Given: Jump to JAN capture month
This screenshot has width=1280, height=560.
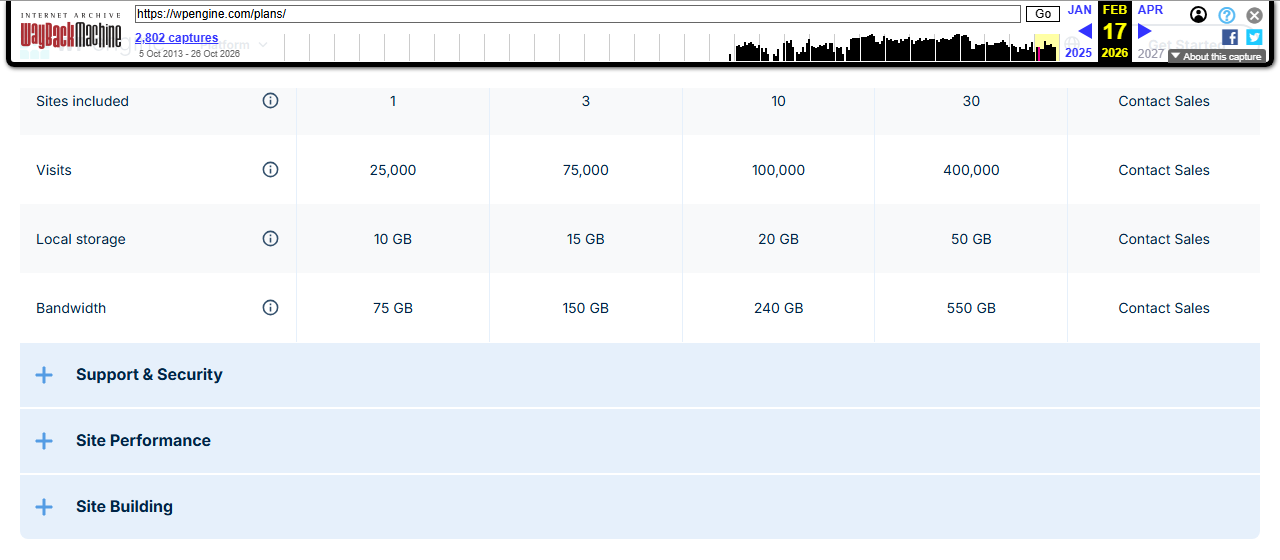Looking at the screenshot, I should click(x=1080, y=10).
